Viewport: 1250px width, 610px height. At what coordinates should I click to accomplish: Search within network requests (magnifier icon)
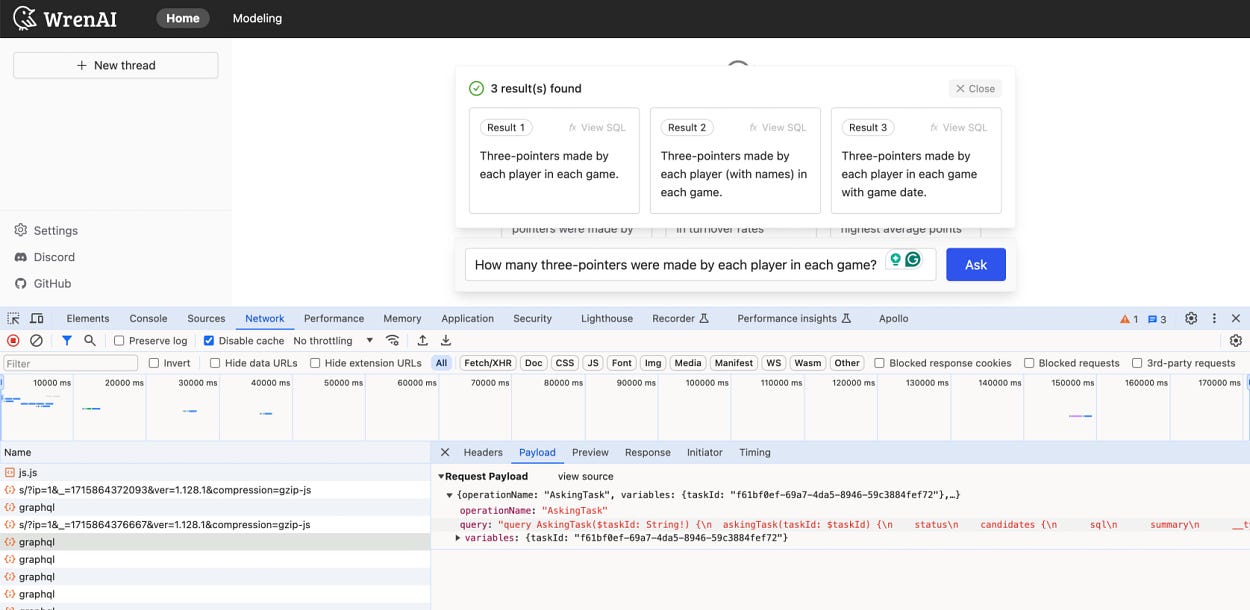[x=88, y=340]
